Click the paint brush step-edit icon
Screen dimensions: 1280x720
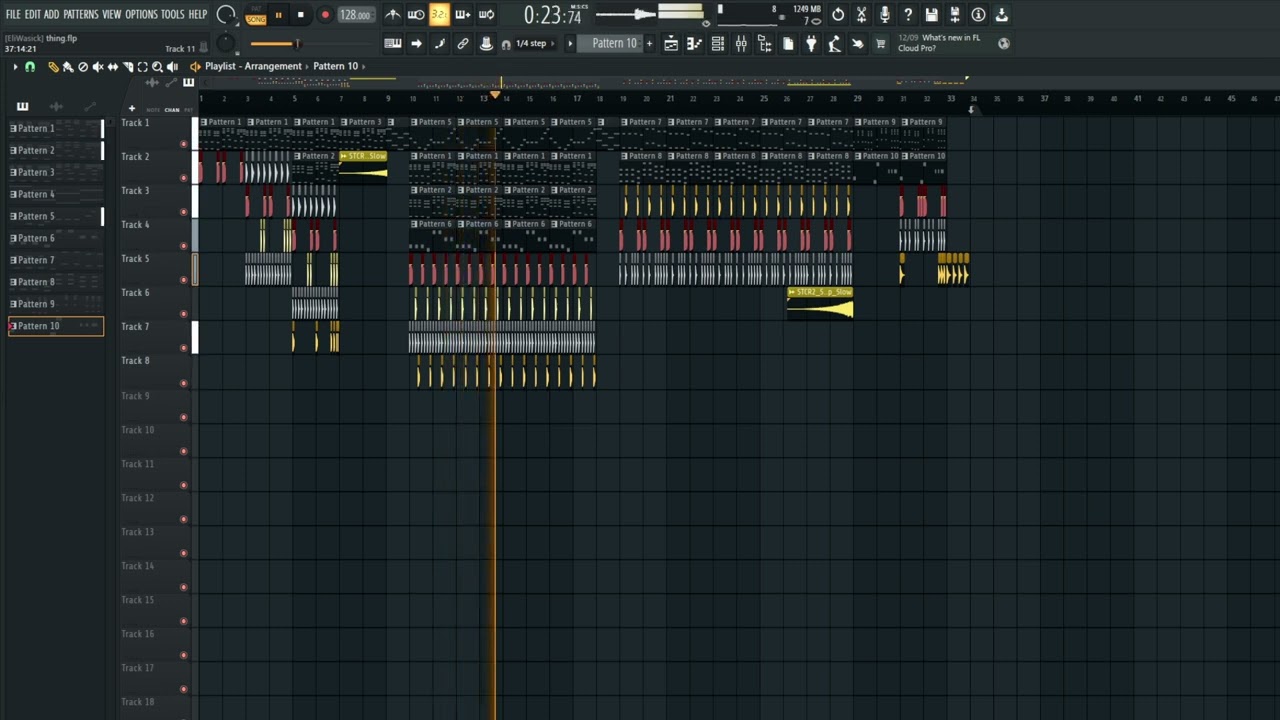click(x=439, y=44)
